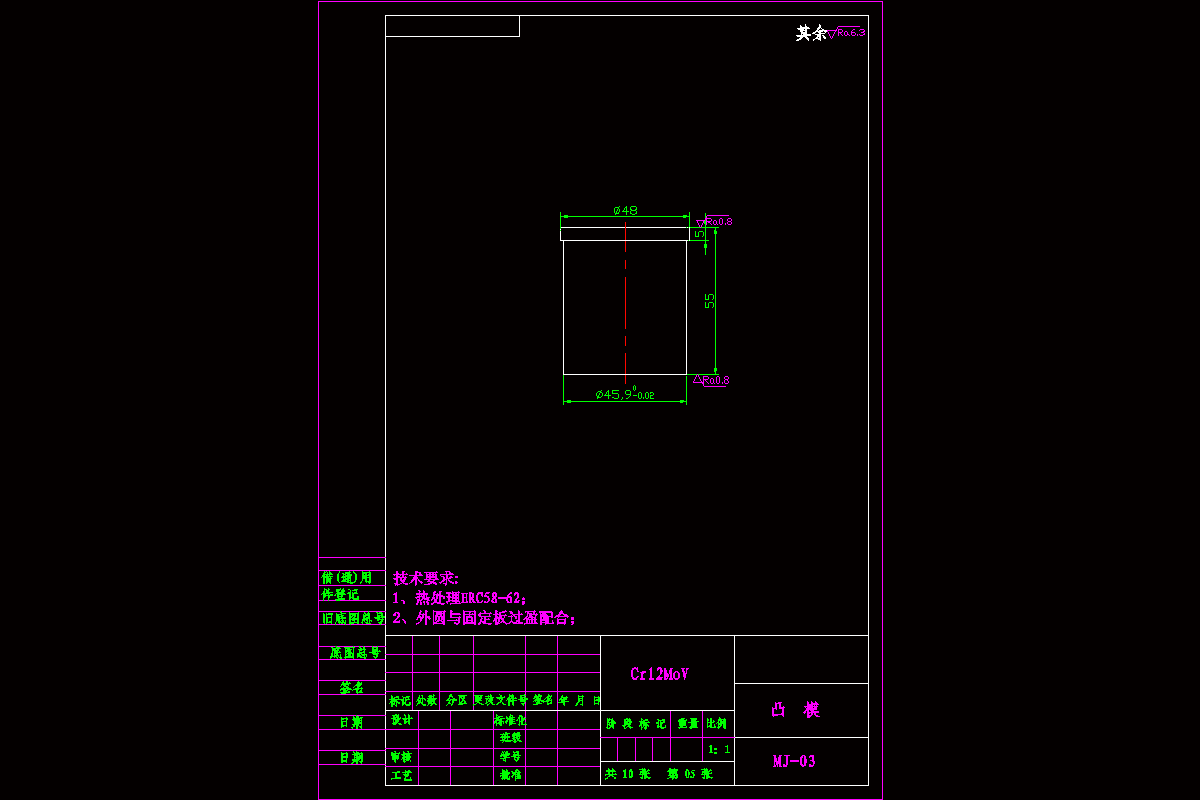Select the part name 凸模

coord(796,710)
